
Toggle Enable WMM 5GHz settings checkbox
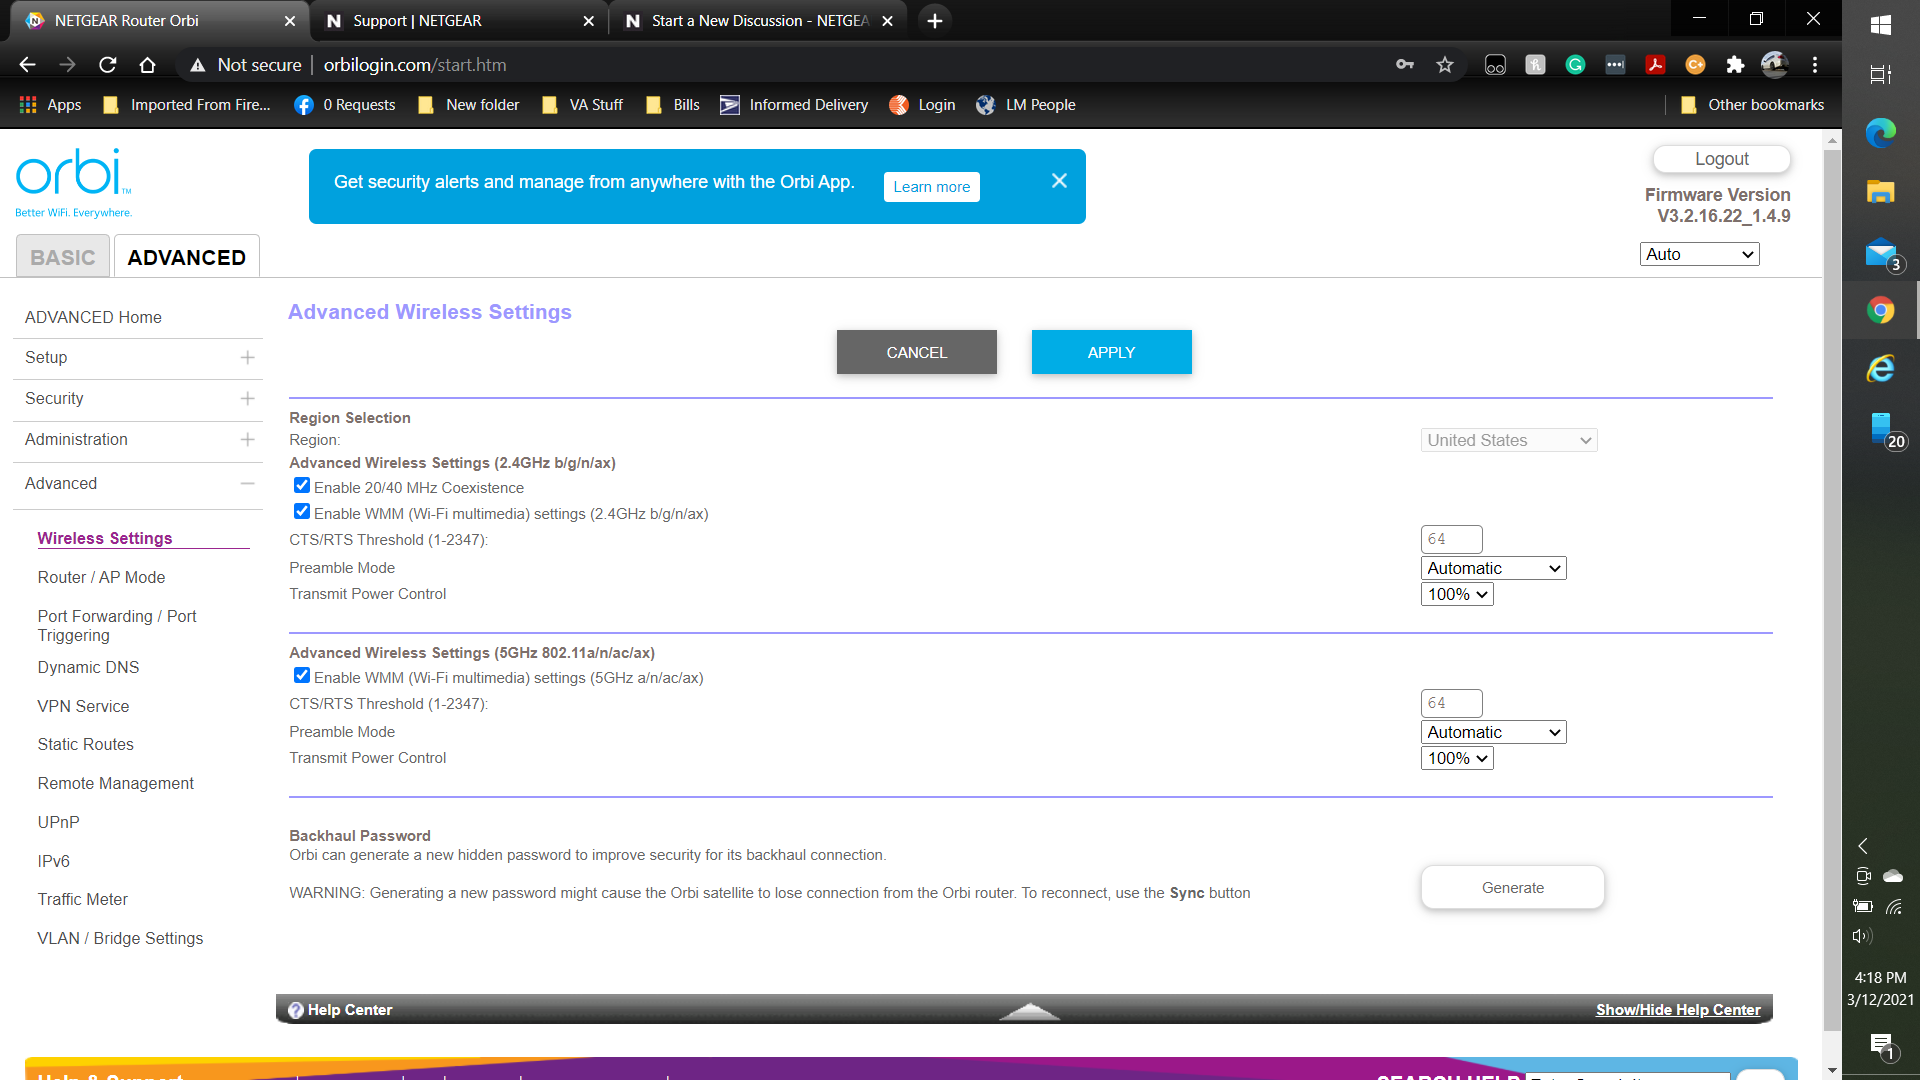[x=302, y=676]
